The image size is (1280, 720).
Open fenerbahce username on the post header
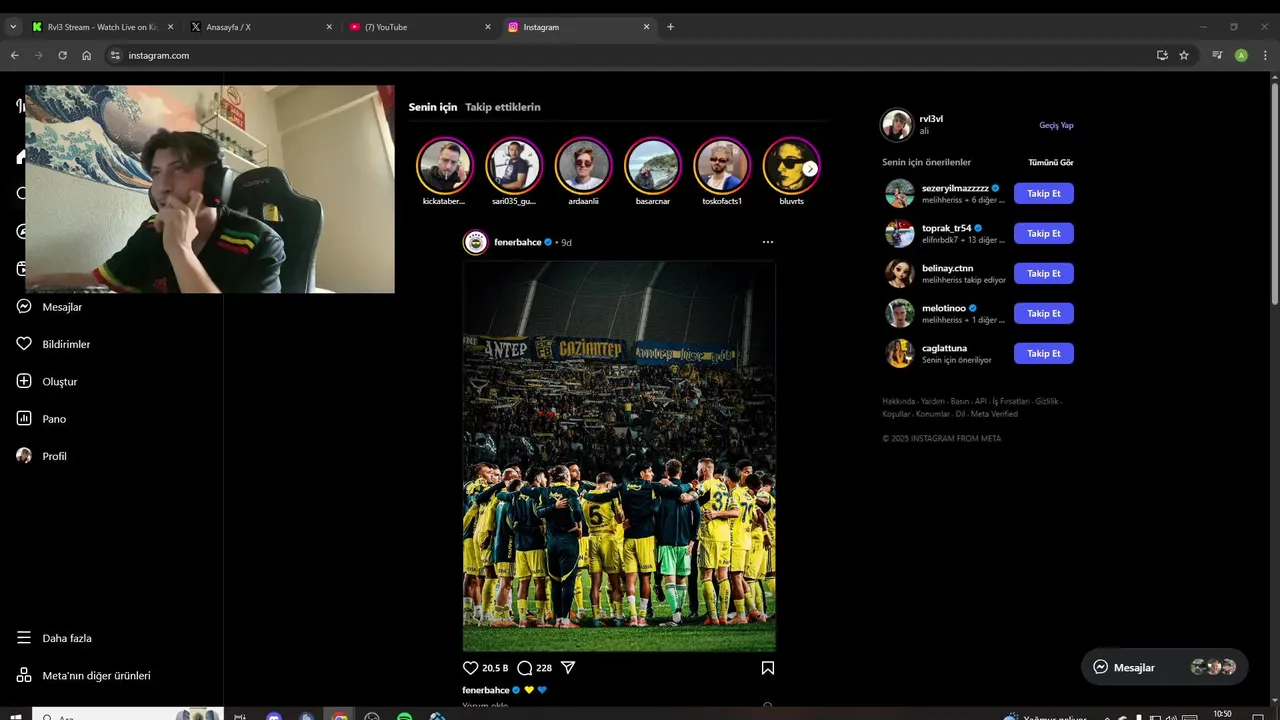517,242
